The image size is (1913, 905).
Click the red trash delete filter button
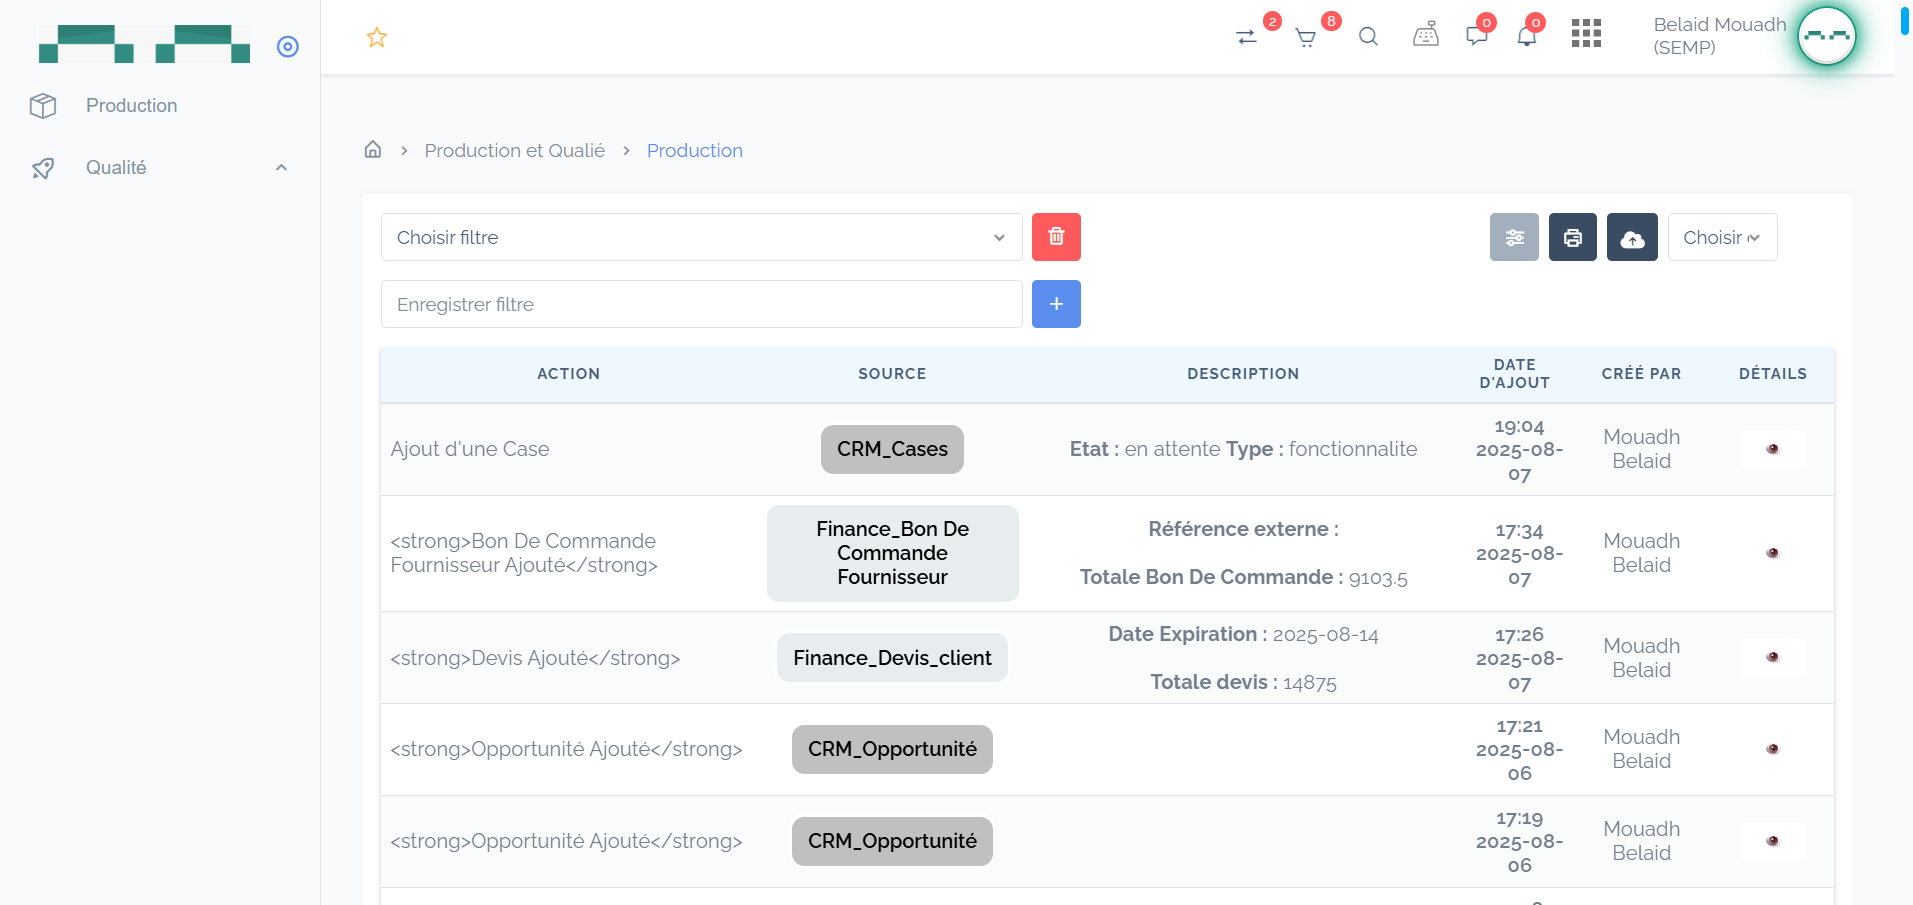point(1056,237)
